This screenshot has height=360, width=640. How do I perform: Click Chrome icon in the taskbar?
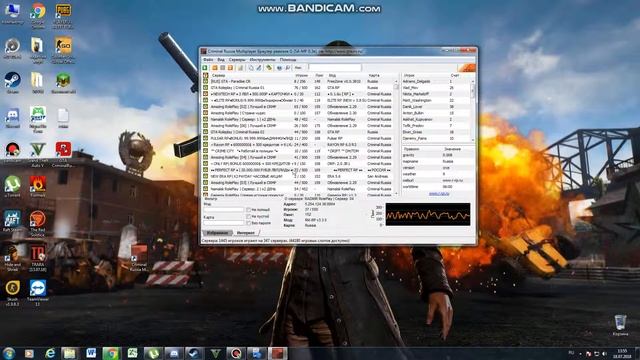(x=111, y=353)
